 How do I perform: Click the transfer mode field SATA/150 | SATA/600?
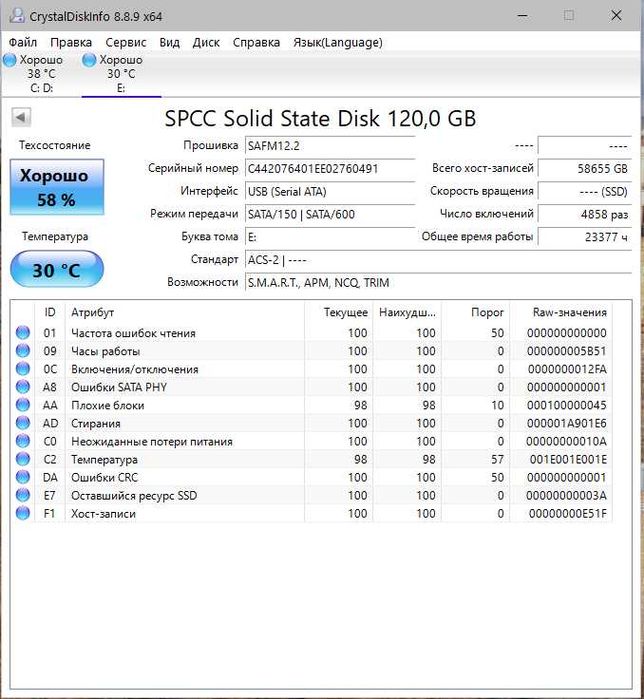[330, 214]
